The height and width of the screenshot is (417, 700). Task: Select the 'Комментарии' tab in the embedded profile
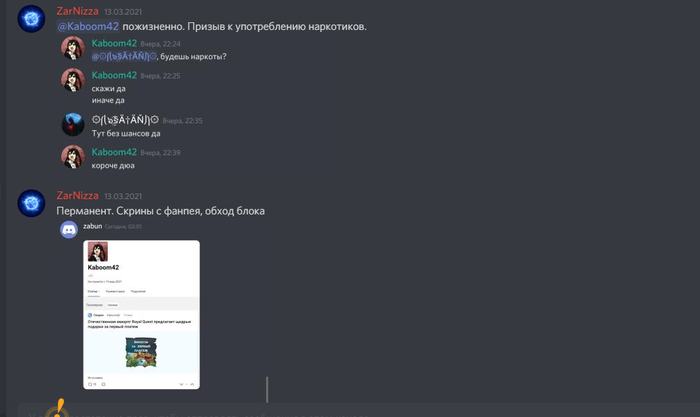point(115,292)
